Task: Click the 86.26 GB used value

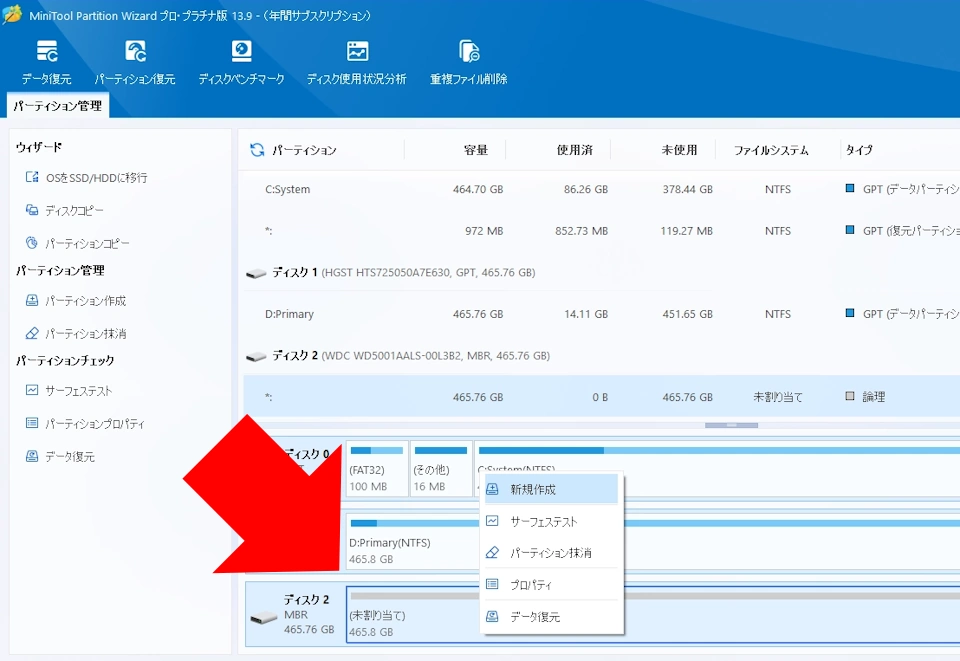Action: 586,190
